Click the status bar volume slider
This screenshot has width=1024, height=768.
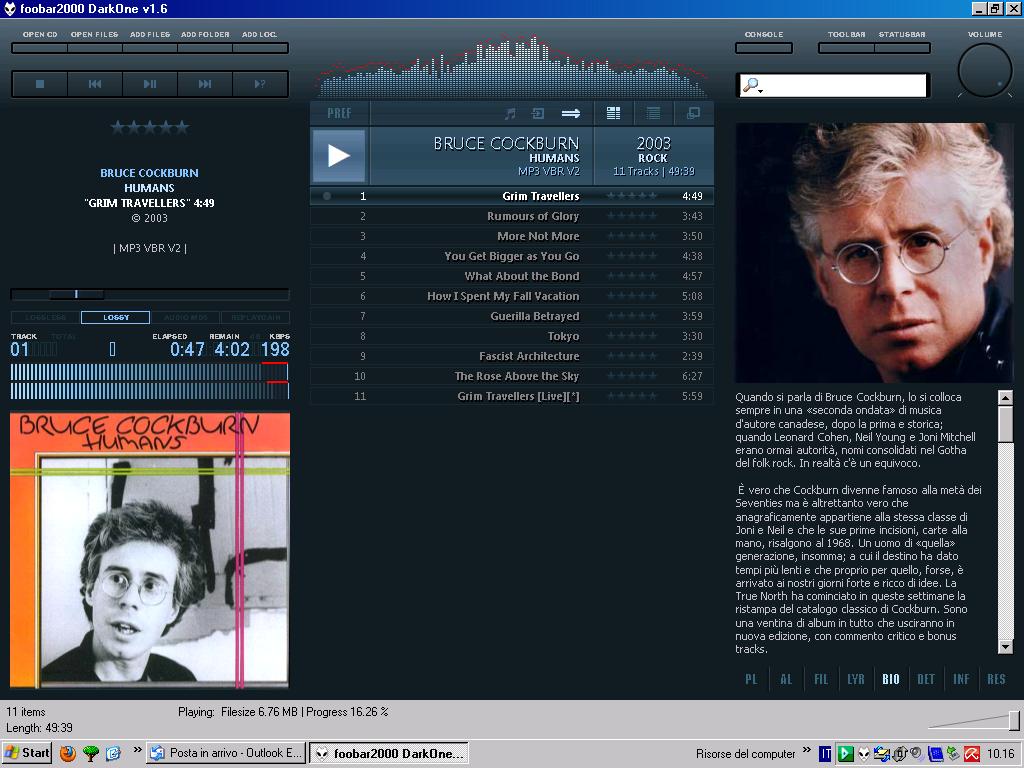[x=974, y=720]
